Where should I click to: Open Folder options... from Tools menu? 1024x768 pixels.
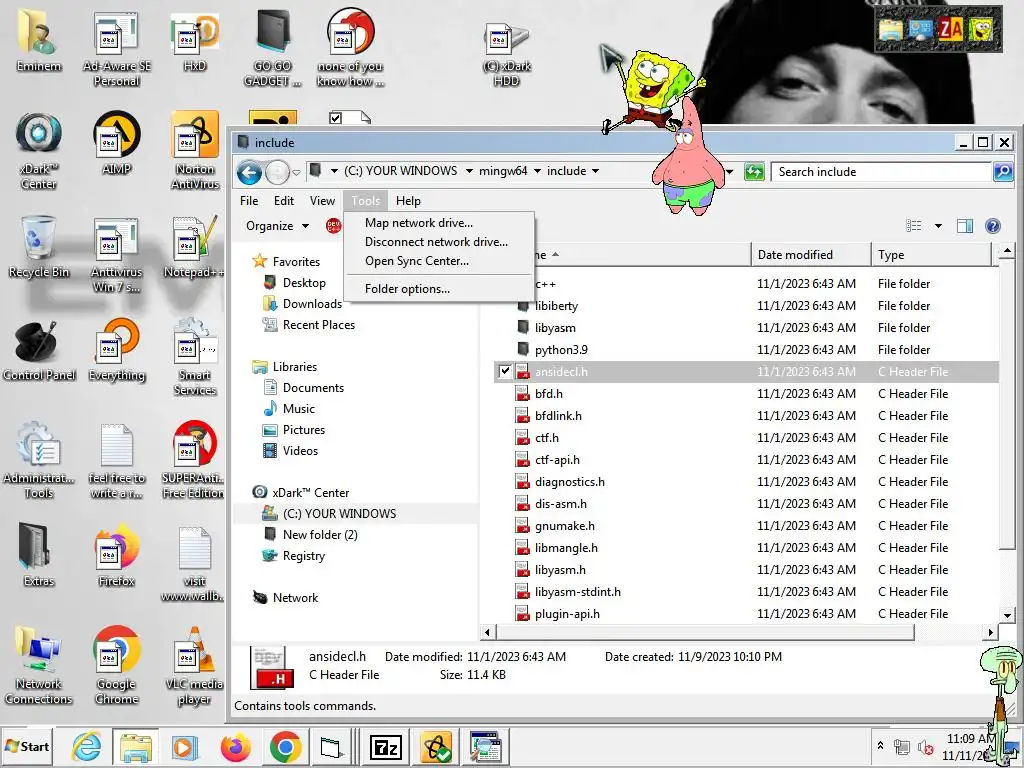click(438, 289)
